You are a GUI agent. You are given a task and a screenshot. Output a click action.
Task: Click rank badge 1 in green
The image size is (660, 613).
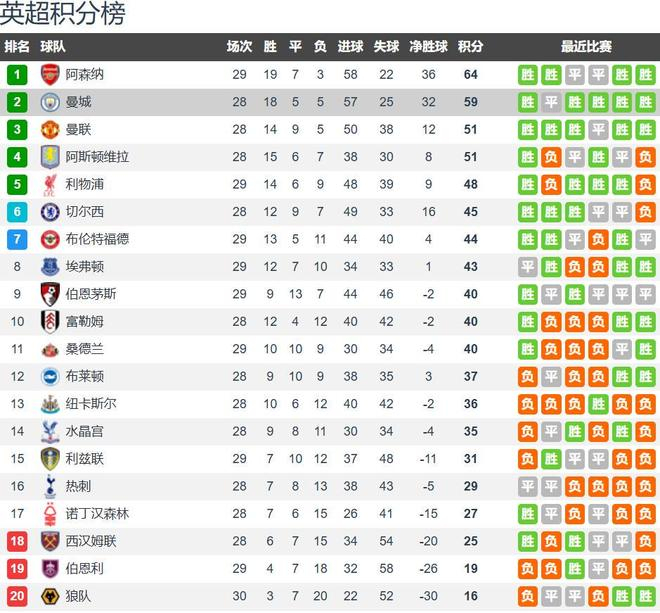(x=17, y=74)
